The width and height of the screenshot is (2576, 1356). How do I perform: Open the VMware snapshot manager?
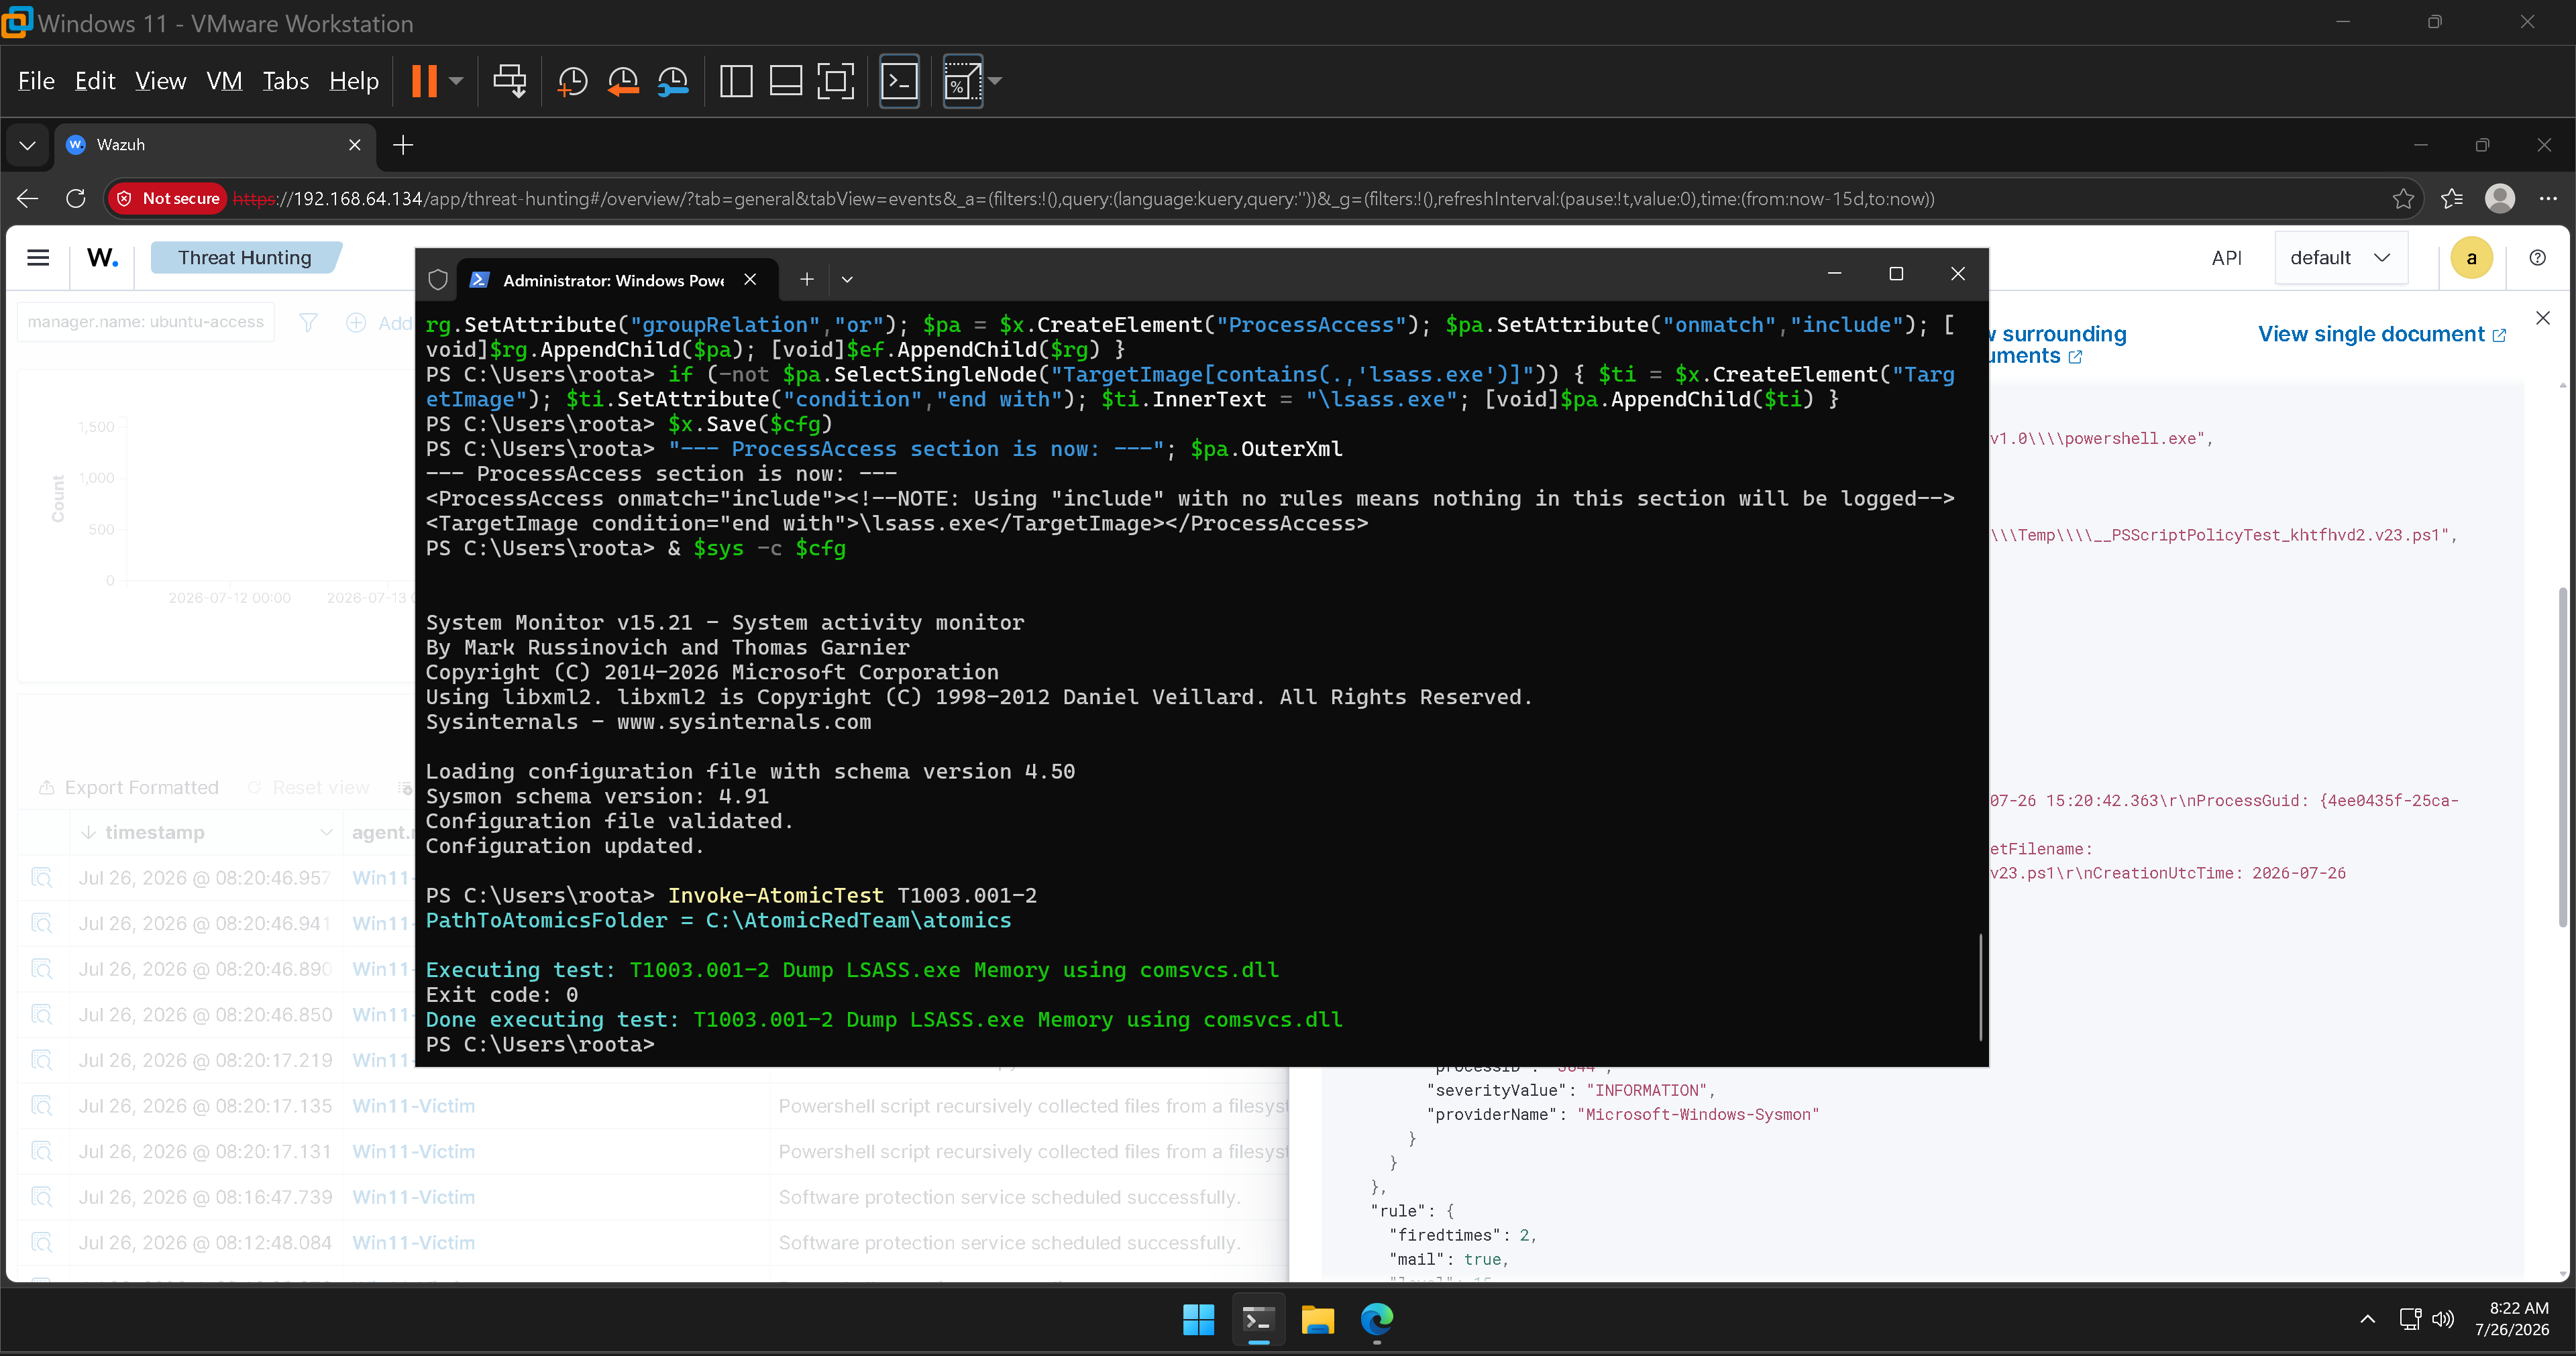673,81
